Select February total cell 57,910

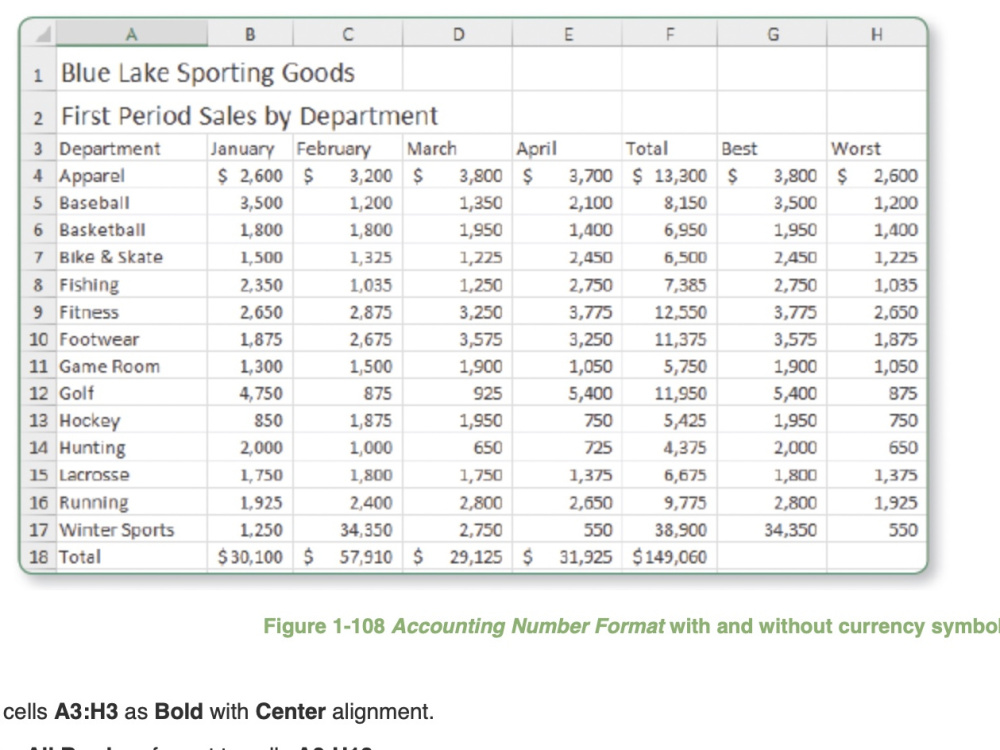(x=348, y=557)
